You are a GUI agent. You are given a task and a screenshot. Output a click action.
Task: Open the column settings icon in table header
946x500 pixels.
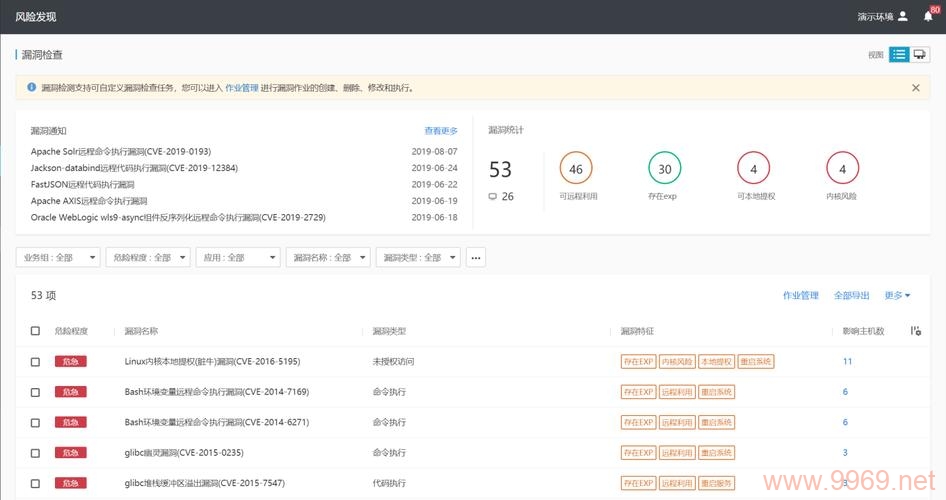pyautogui.click(x=916, y=331)
